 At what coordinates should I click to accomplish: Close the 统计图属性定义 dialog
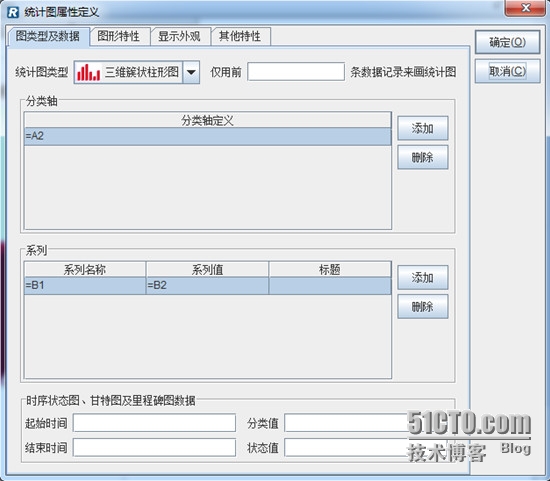tap(525, 8)
